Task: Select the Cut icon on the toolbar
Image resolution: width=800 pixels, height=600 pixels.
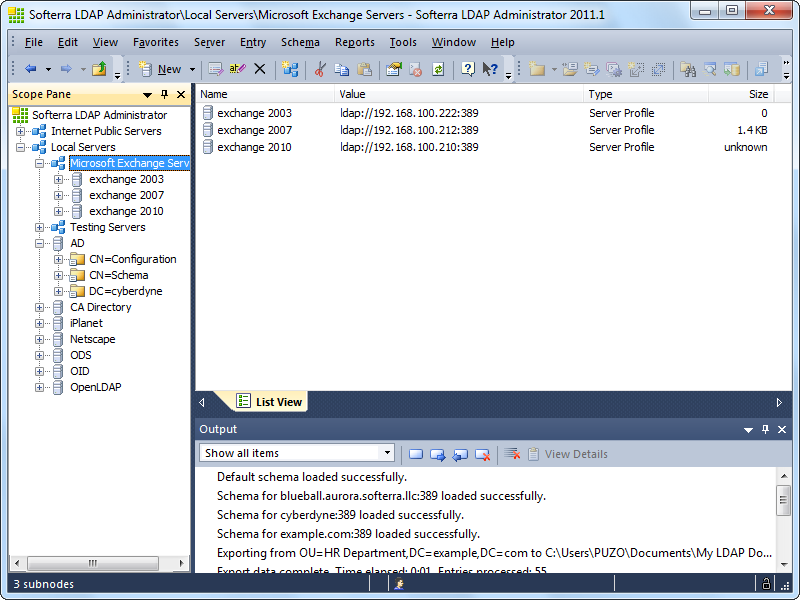Action: 319,69
